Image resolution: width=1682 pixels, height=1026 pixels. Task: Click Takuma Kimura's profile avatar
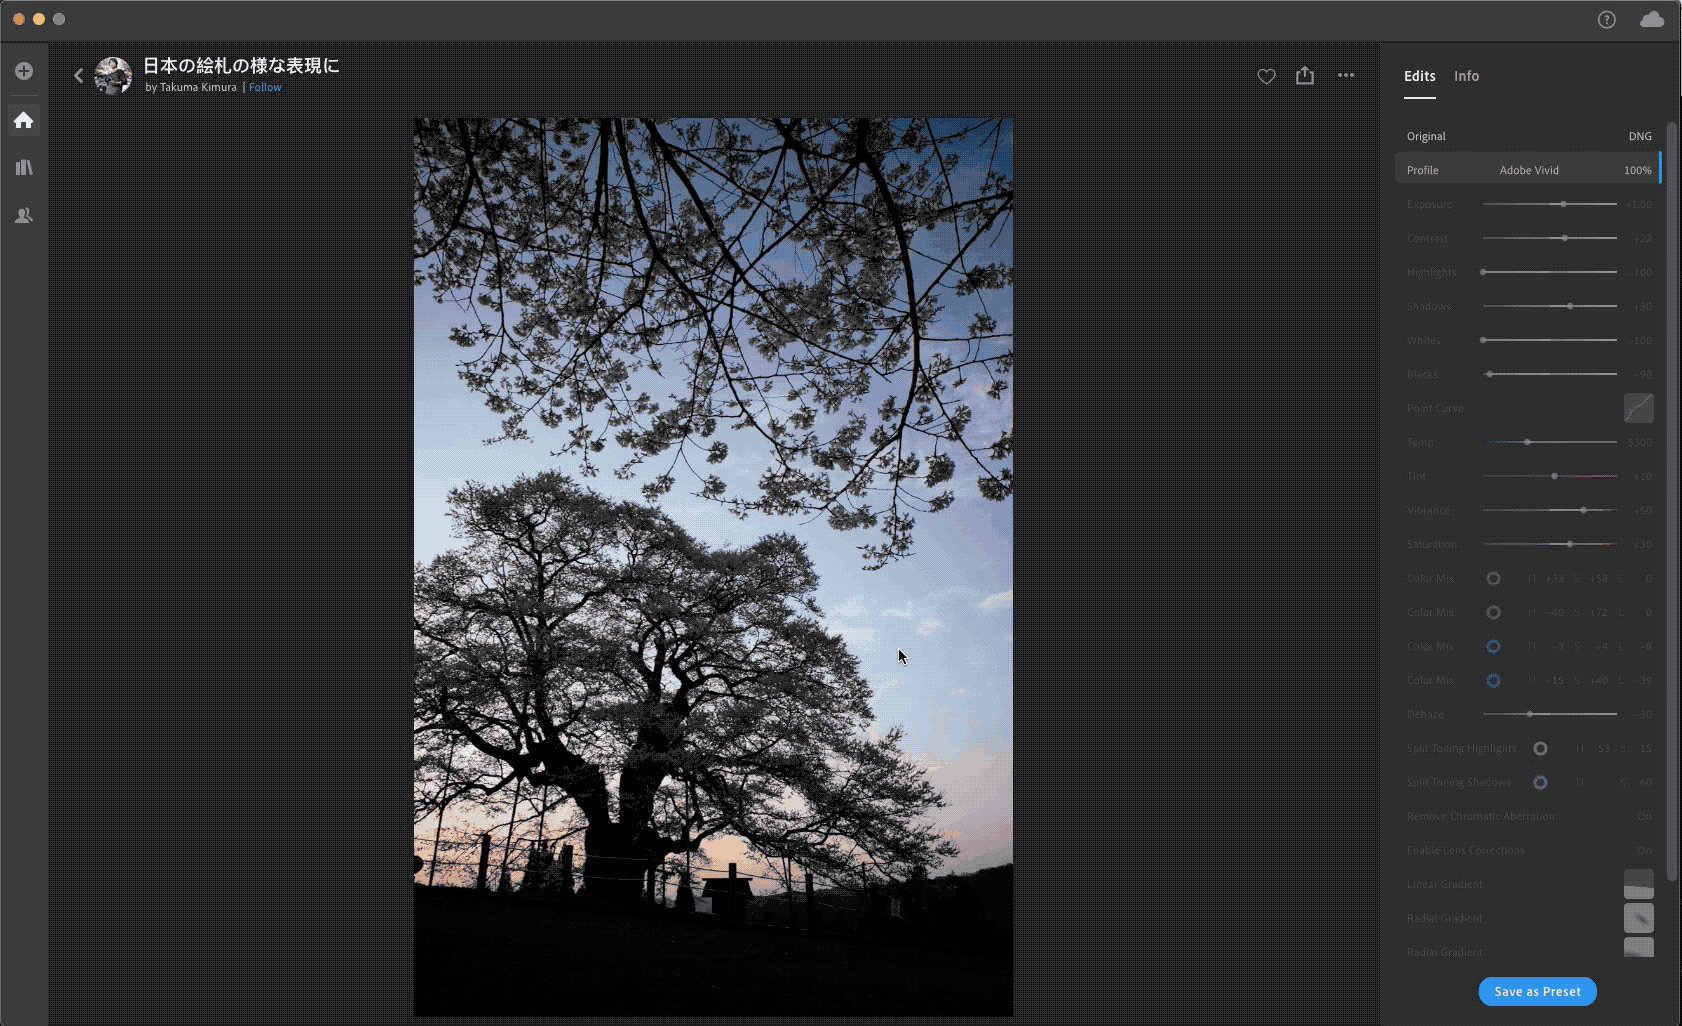tap(113, 76)
